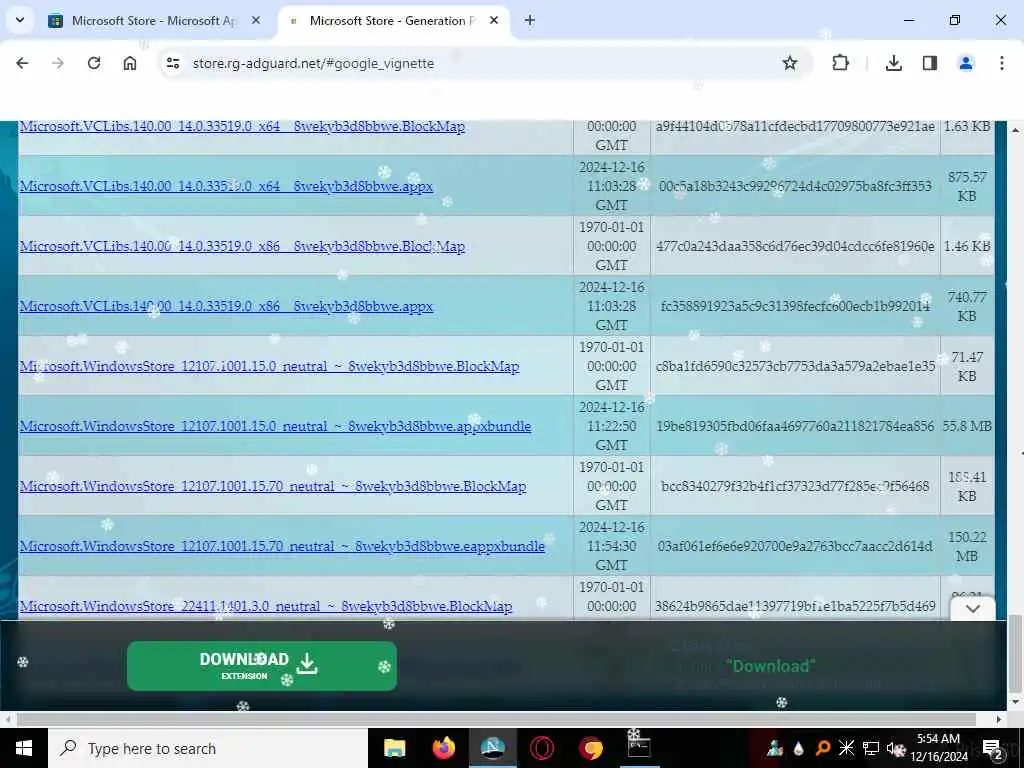This screenshot has height=768, width=1024.
Task: Open the command prompt taskbar icon
Action: 639,748
